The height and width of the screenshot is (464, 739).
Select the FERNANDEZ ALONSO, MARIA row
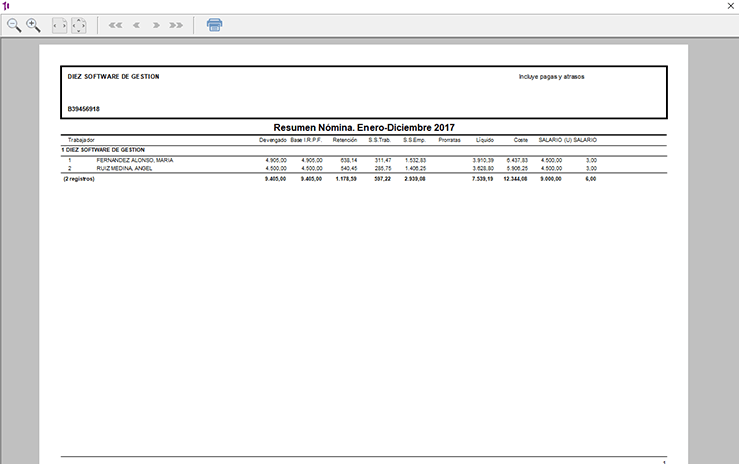pos(134,160)
